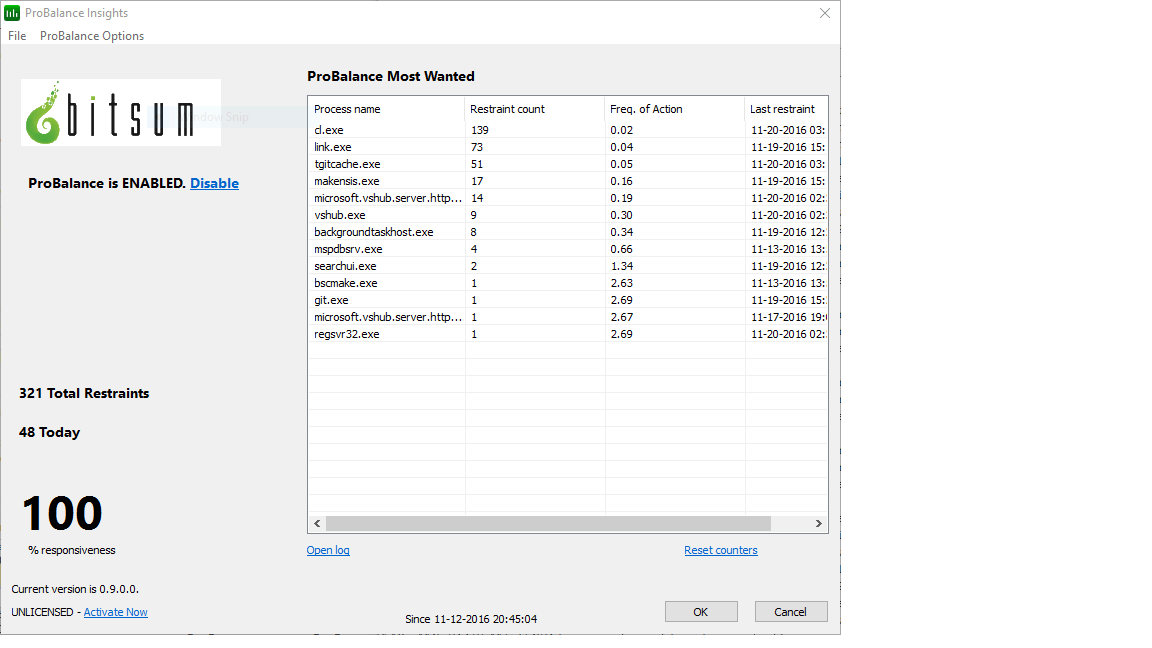The width and height of the screenshot is (1152, 648).
Task: Click the Reset counters link
Action: (720, 550)
